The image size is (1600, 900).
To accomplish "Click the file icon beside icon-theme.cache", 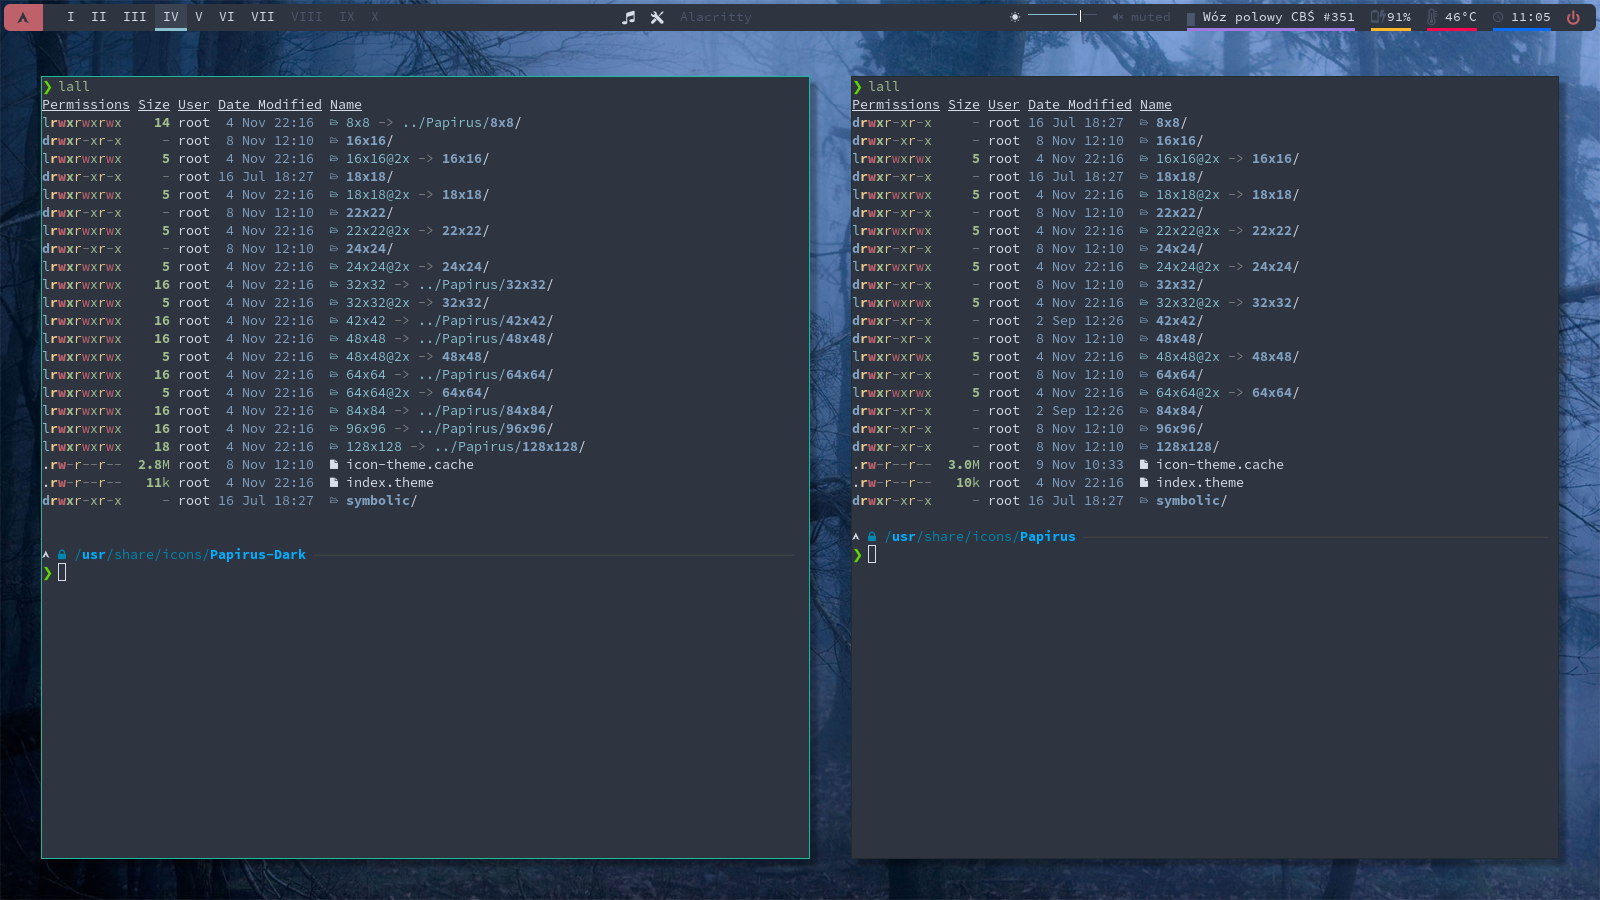I will (334, 465).
